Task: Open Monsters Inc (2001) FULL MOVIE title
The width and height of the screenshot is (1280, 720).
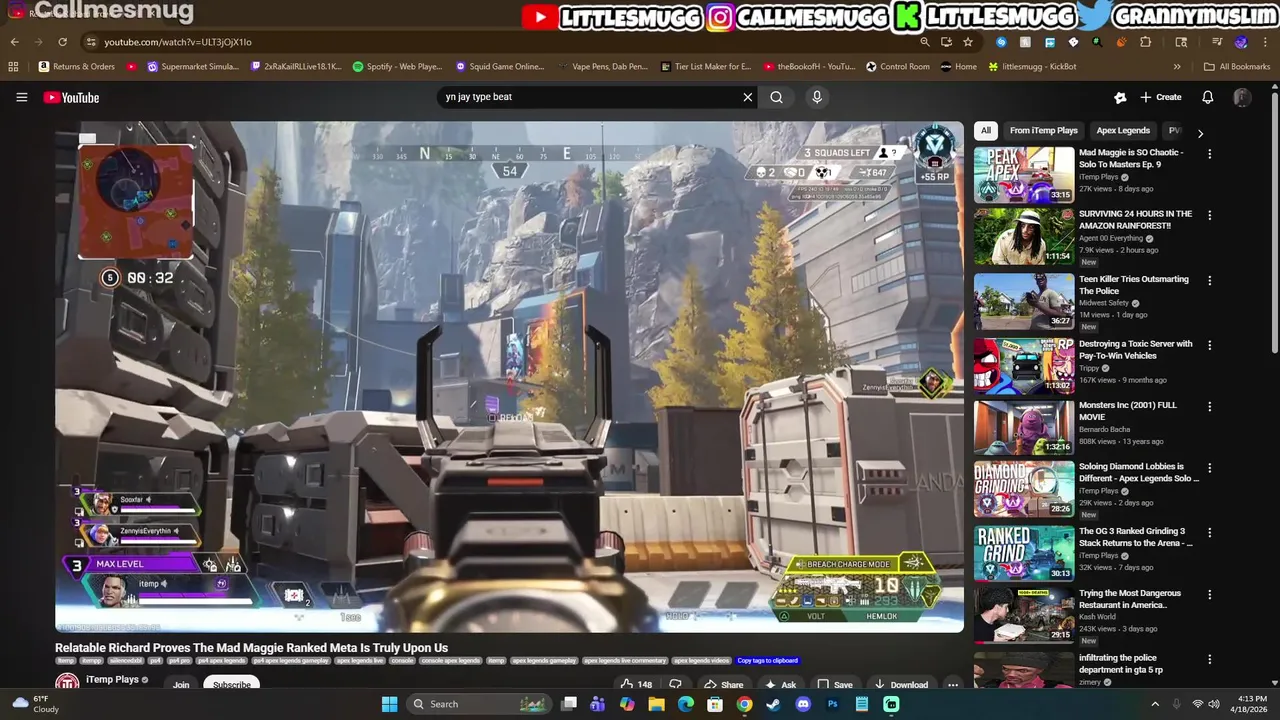Action: 1128,411
